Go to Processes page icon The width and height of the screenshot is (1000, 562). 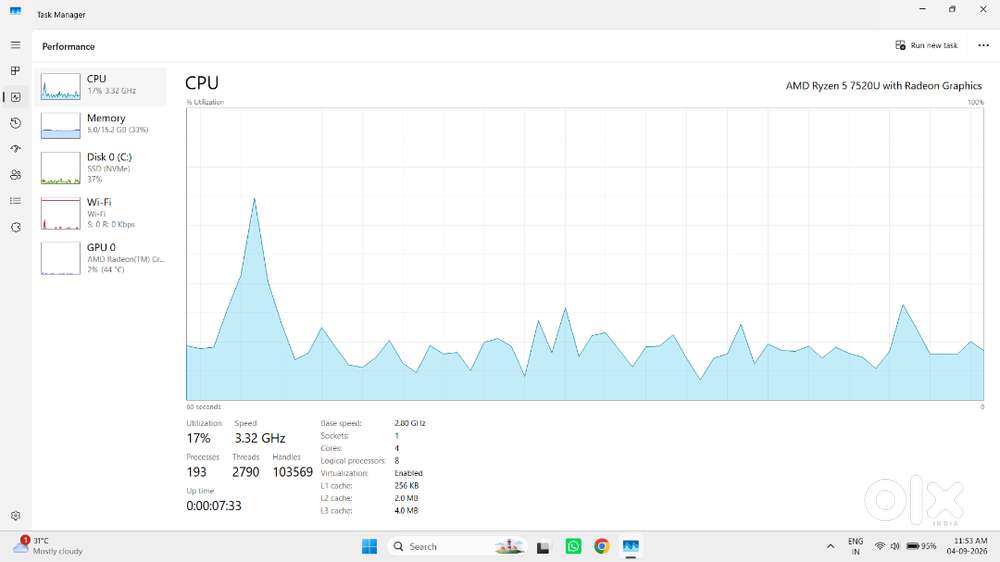click(15, 71)
